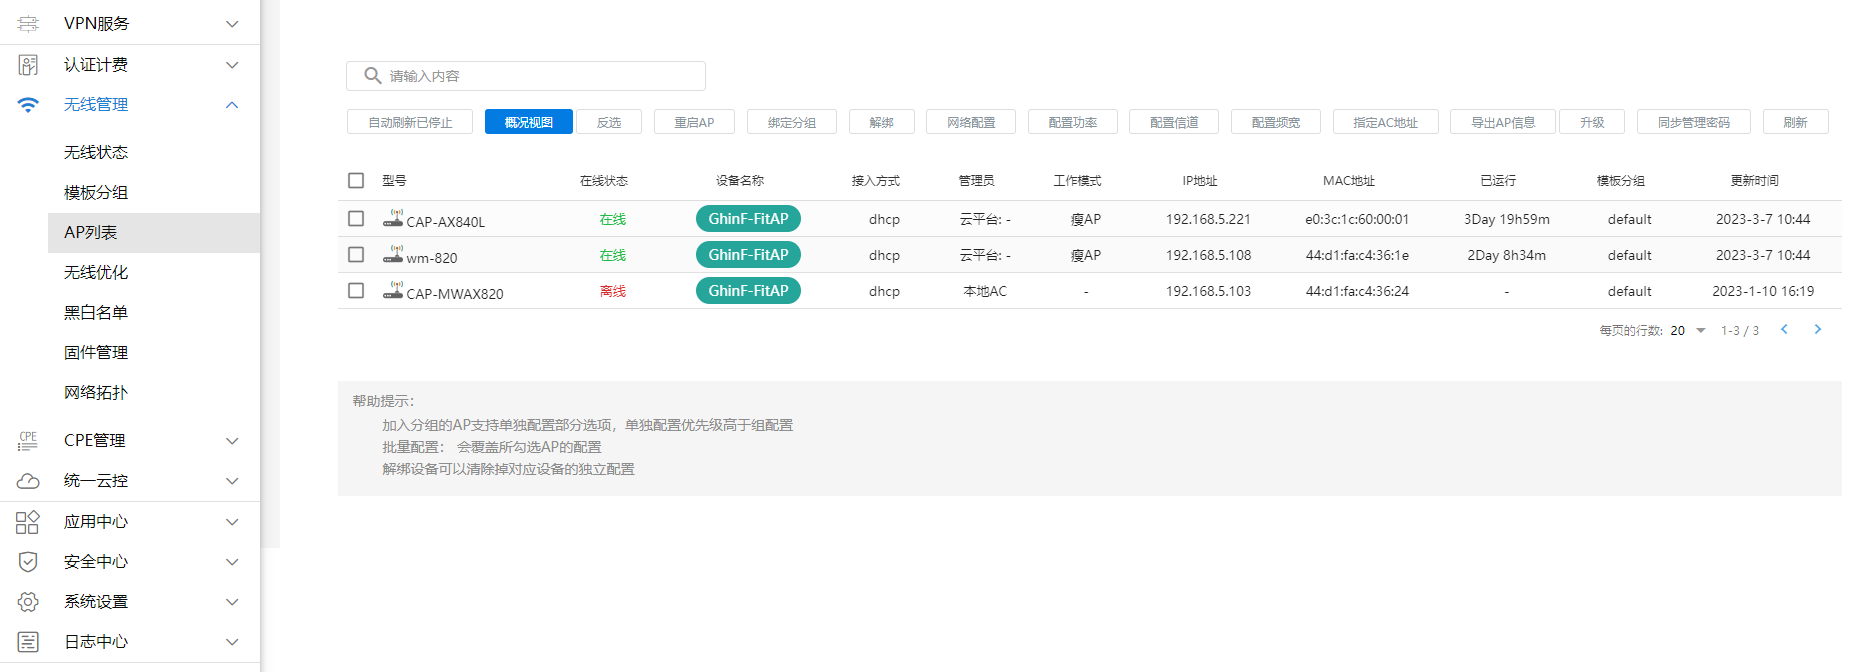Click the search input field 请输入内容

coord(540,76)
